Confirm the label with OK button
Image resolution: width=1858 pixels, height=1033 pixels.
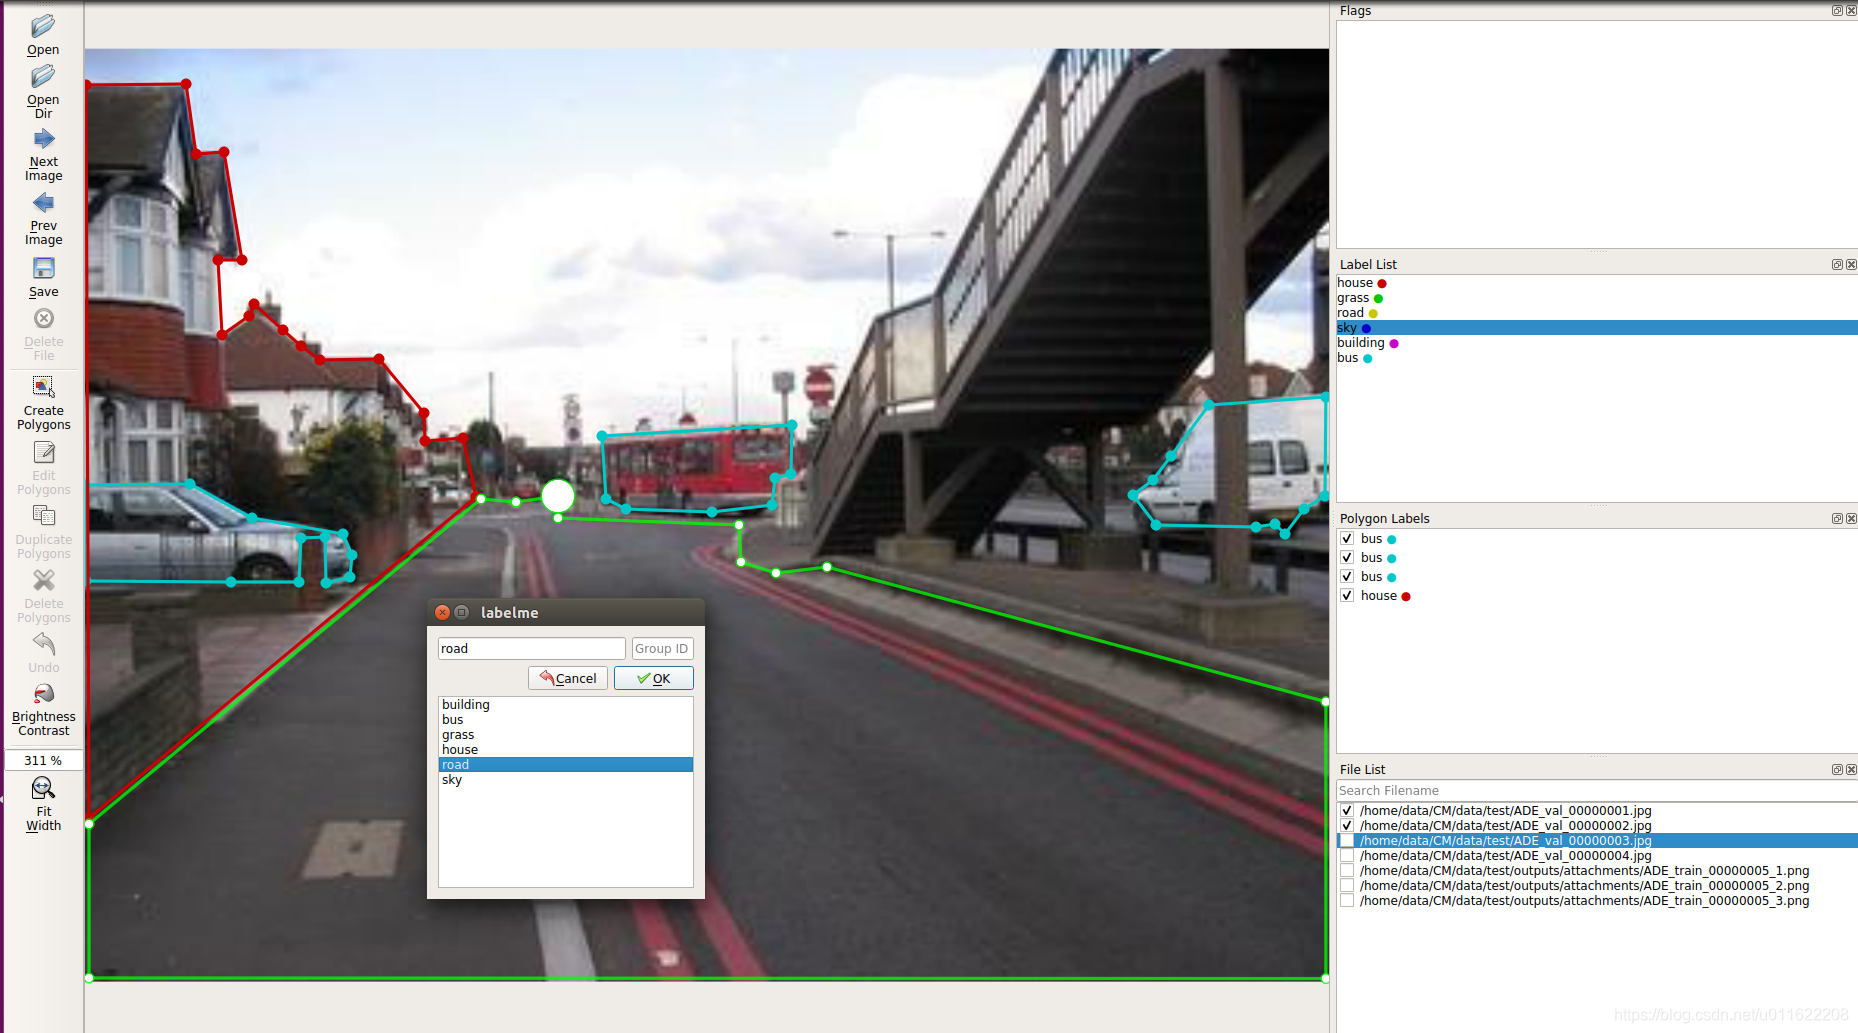pos(653,678)
